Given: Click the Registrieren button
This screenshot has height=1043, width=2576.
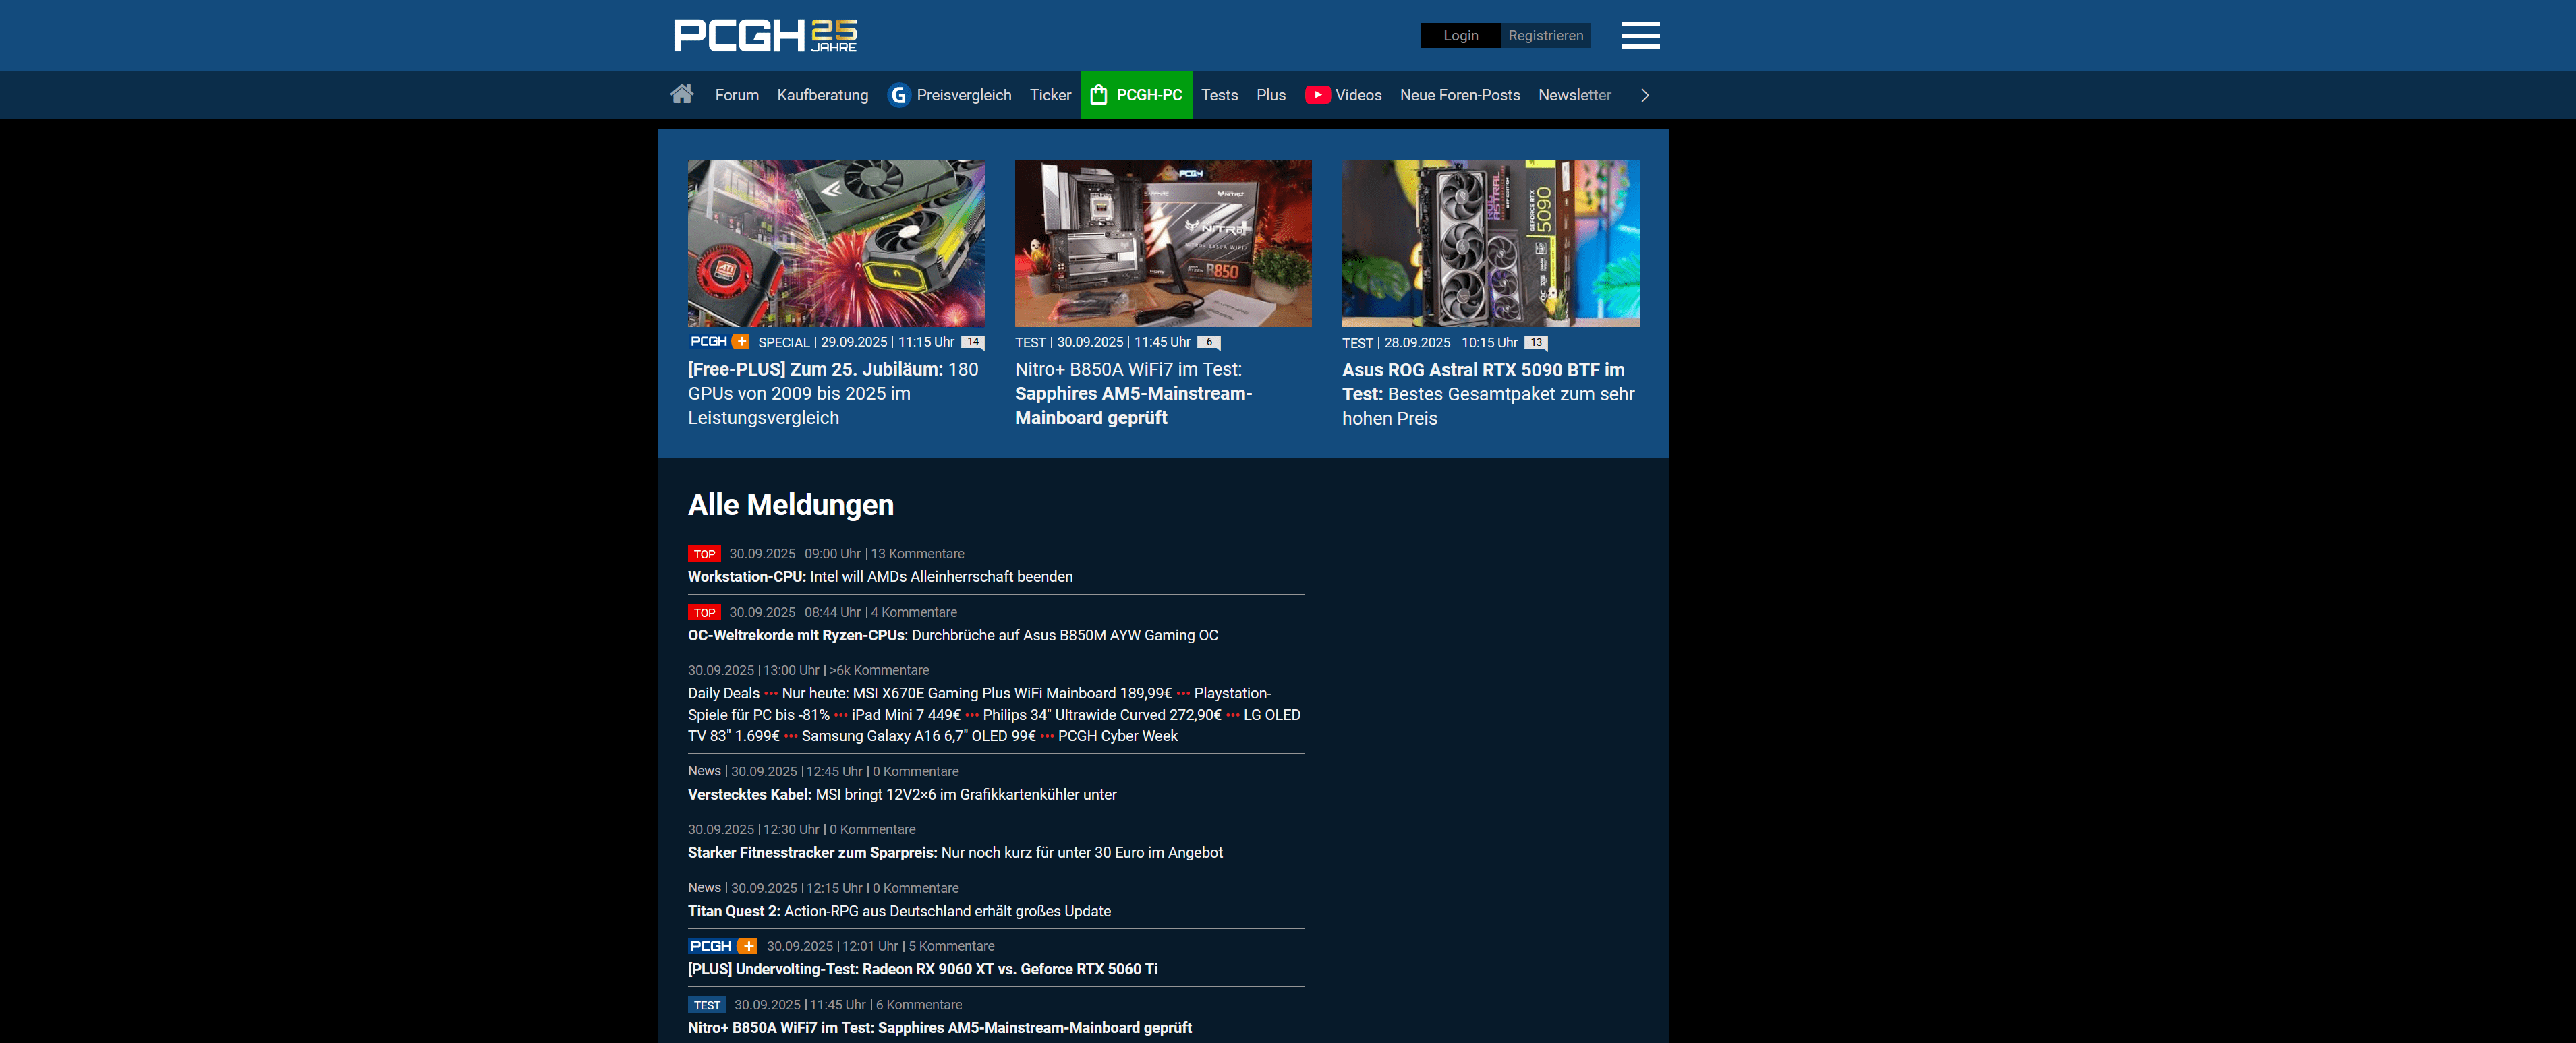Looking at the screenshot, I should pos(1545,36).
